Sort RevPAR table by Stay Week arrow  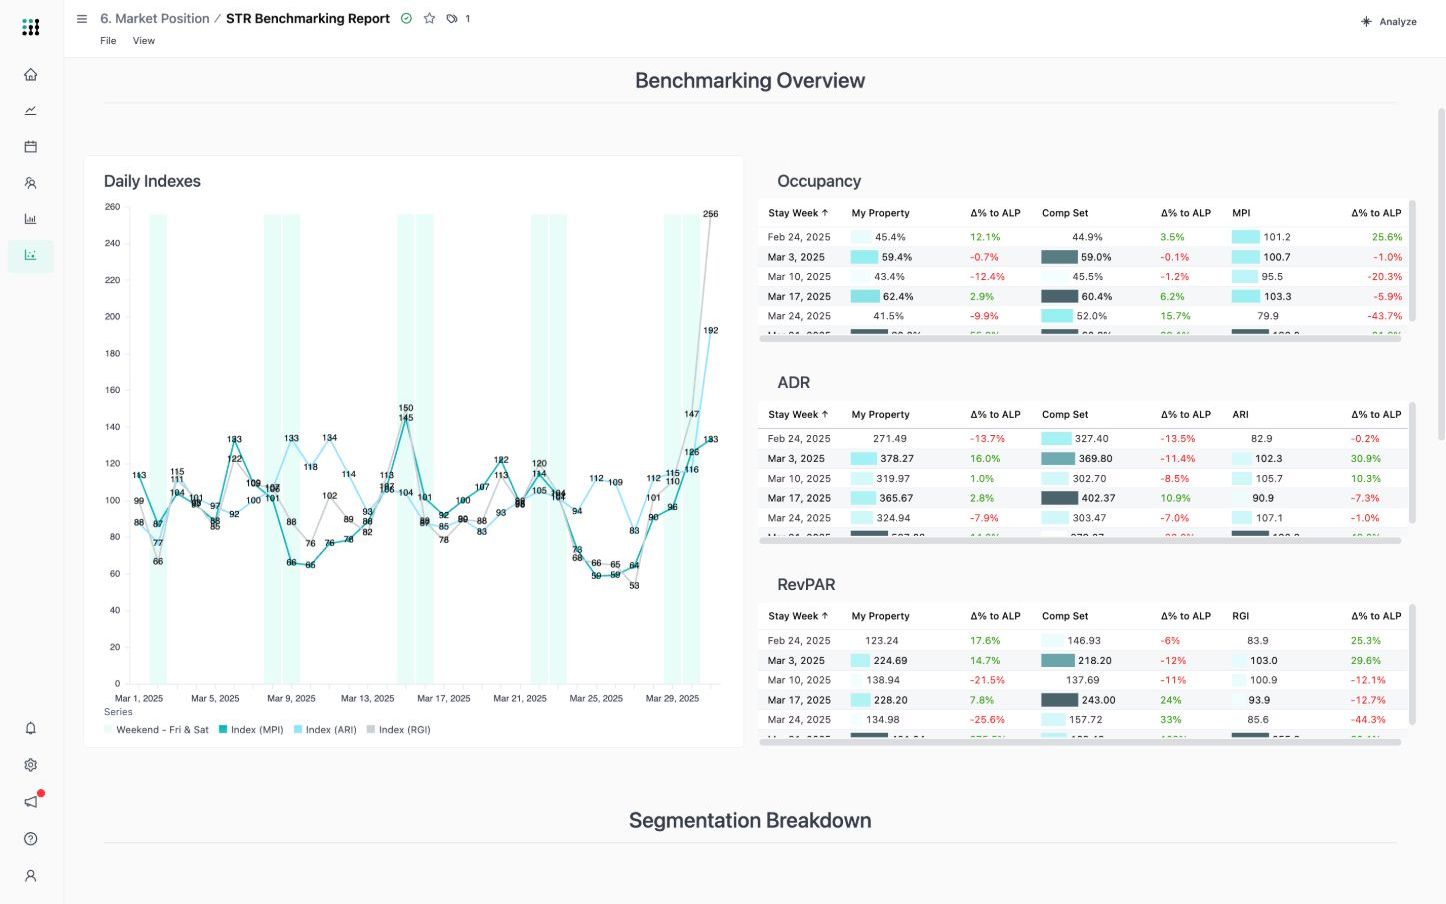[x=825, y=616]
